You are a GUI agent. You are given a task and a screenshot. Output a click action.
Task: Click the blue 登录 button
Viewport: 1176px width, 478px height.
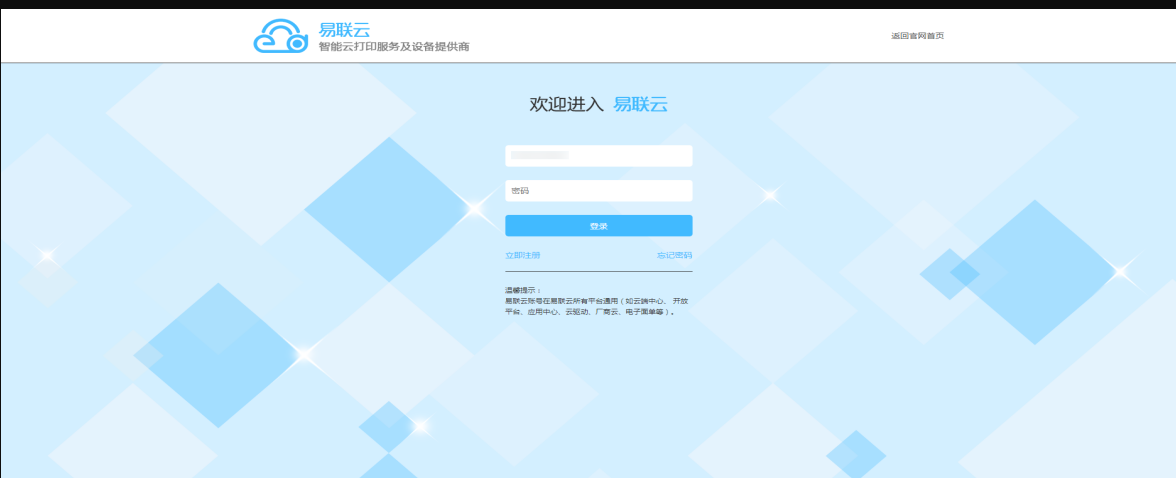click(598, 226)
